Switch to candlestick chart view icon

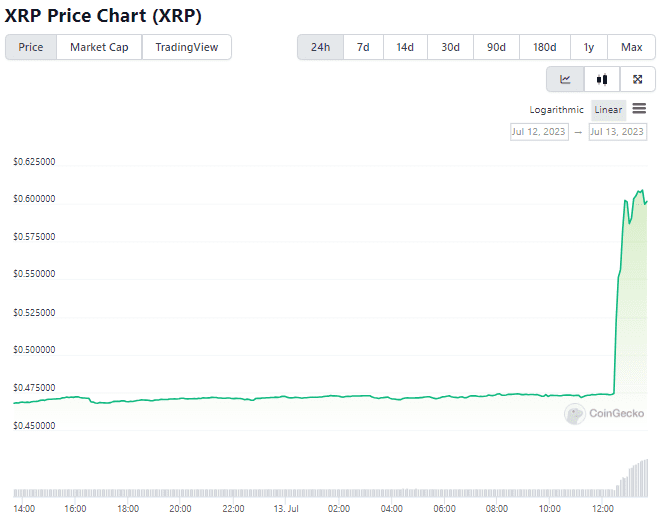[602, 79]
